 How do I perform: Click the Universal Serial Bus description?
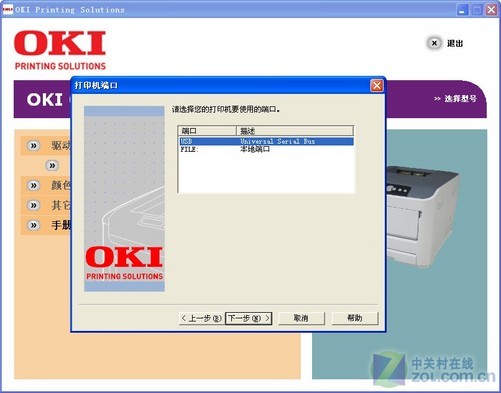tap(277, 141)
